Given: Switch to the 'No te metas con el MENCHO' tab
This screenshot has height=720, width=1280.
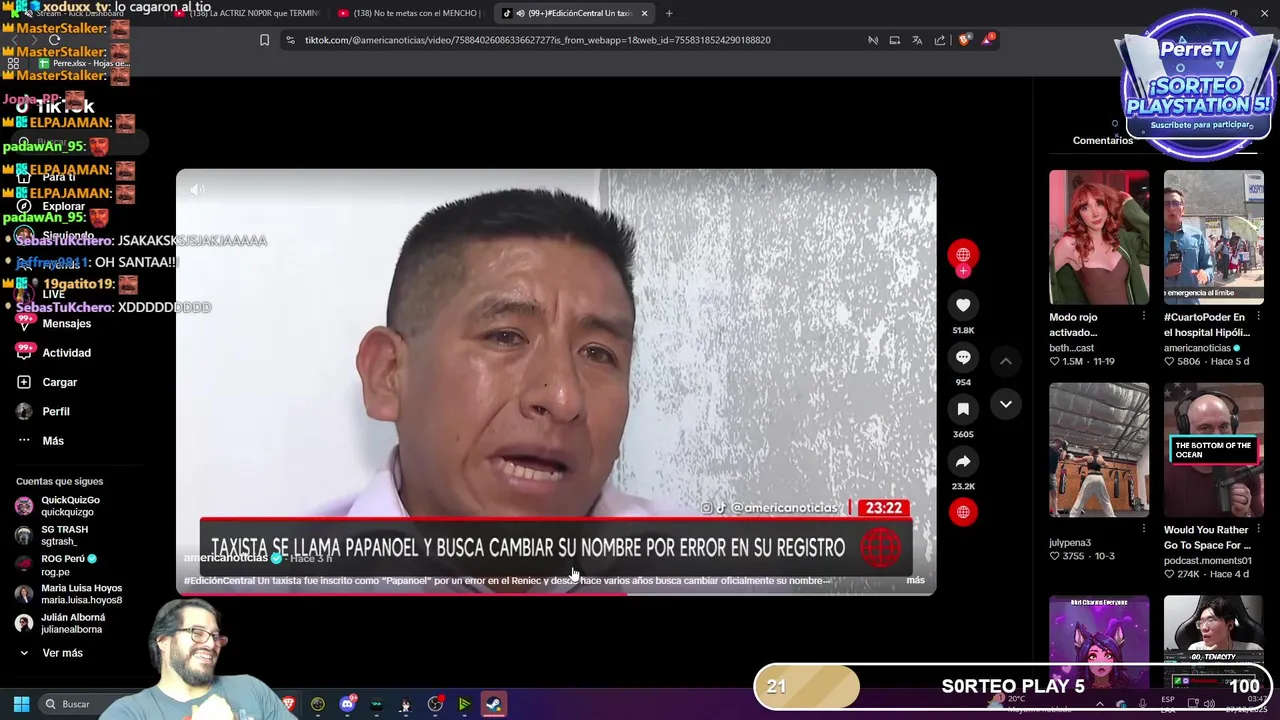Looking at the screenshot, I should tap(410, 13).
